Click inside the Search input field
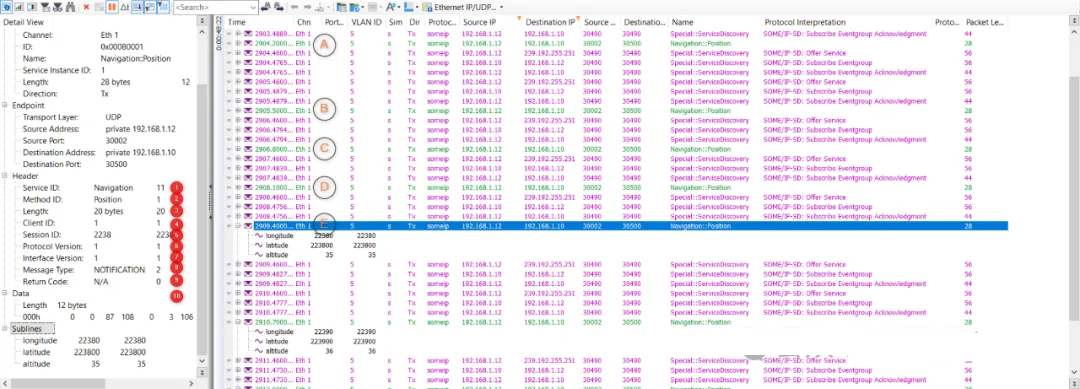This screenshot has width=1080, height=389. click(211, 7)
